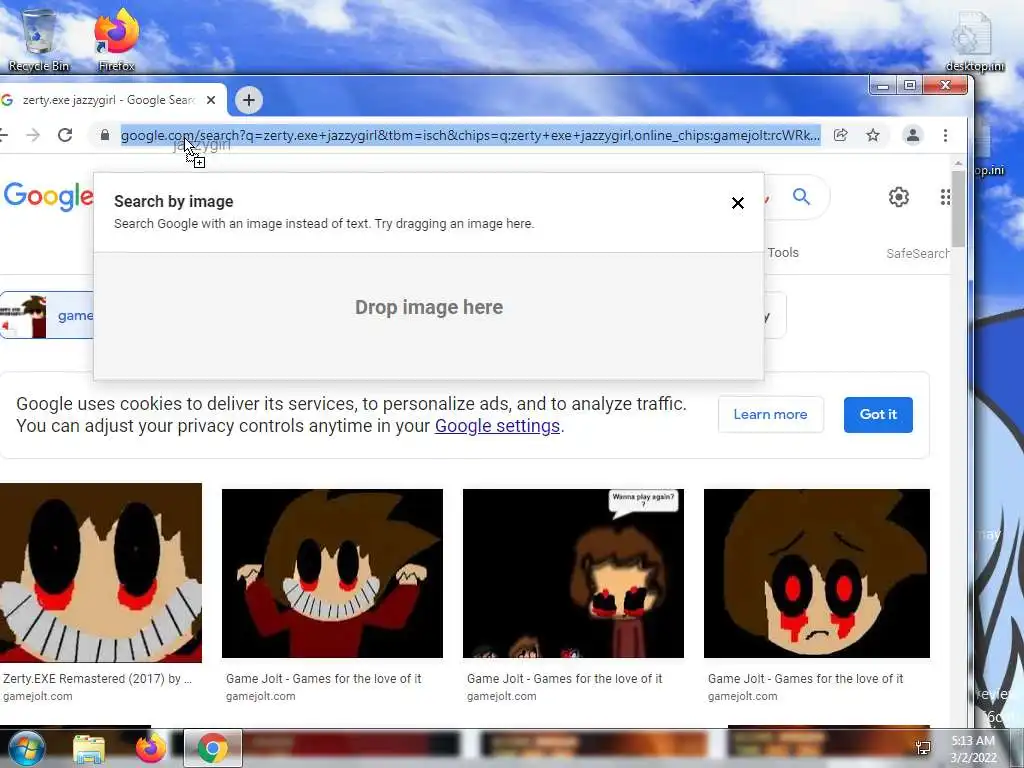This screenshot has width=1024, height=768.
Task: Launch the Firefox desktop shortcut
Action: tap(116, 39)
